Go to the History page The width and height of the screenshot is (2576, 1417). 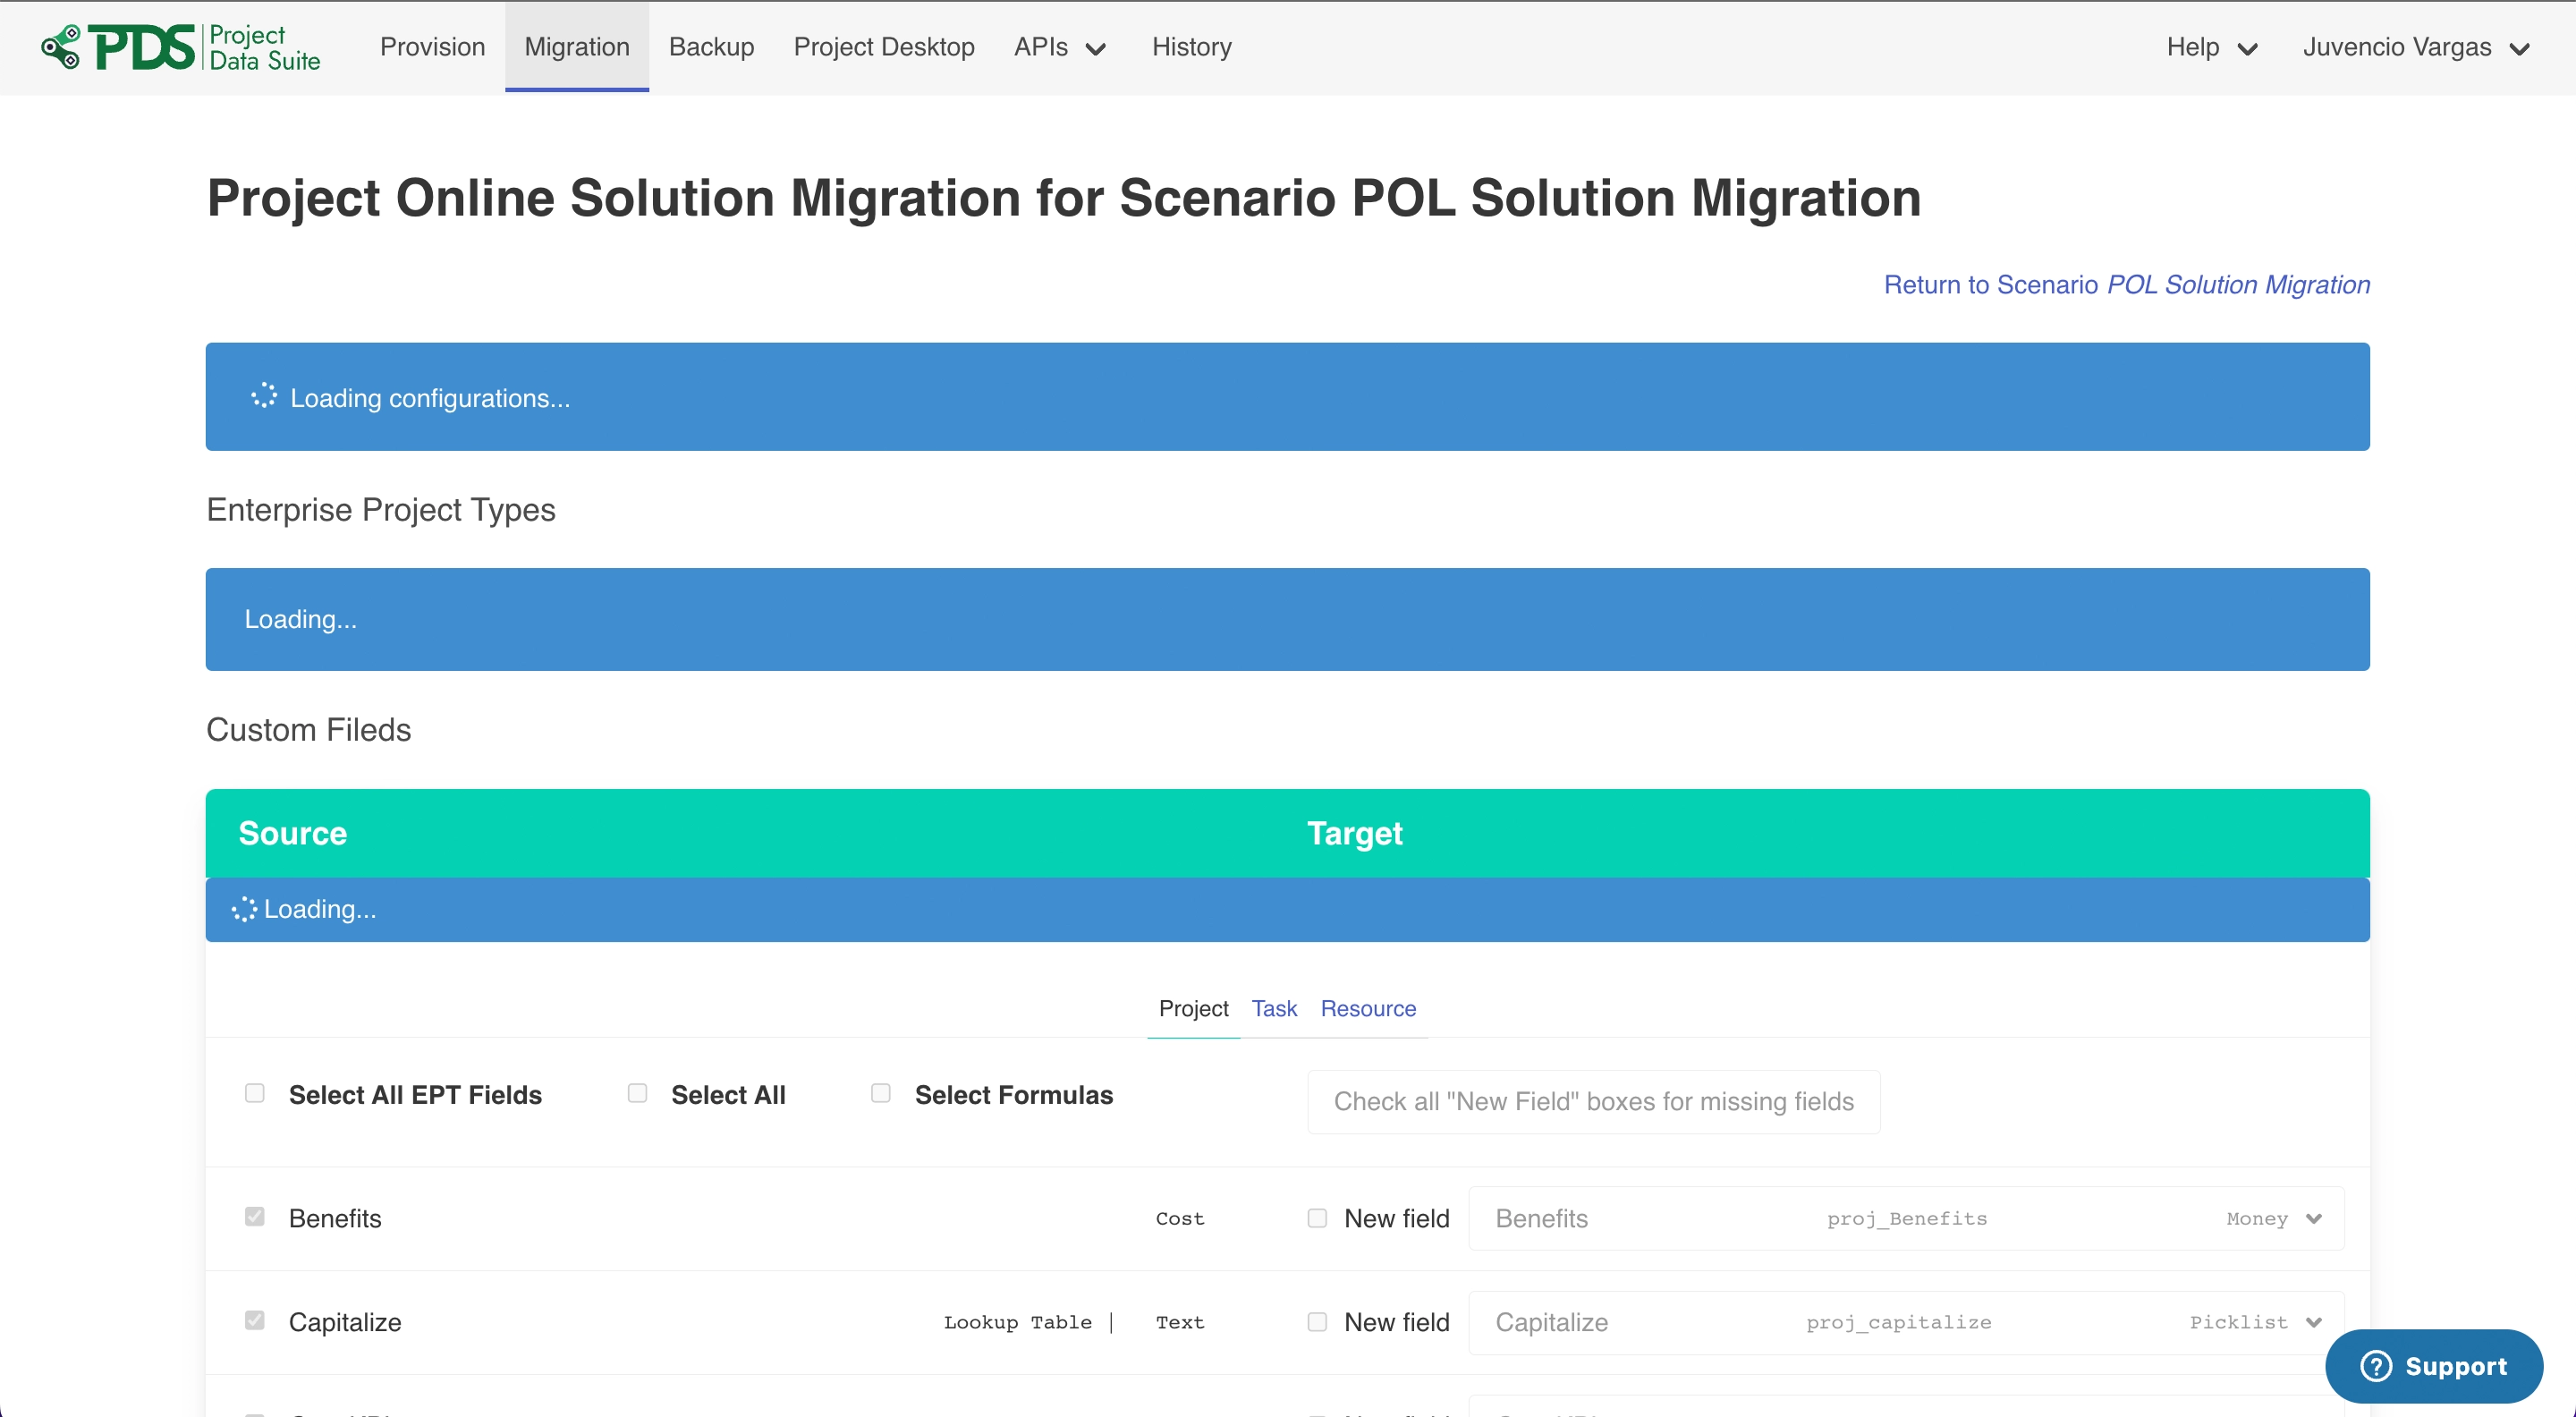(1191, 47)
